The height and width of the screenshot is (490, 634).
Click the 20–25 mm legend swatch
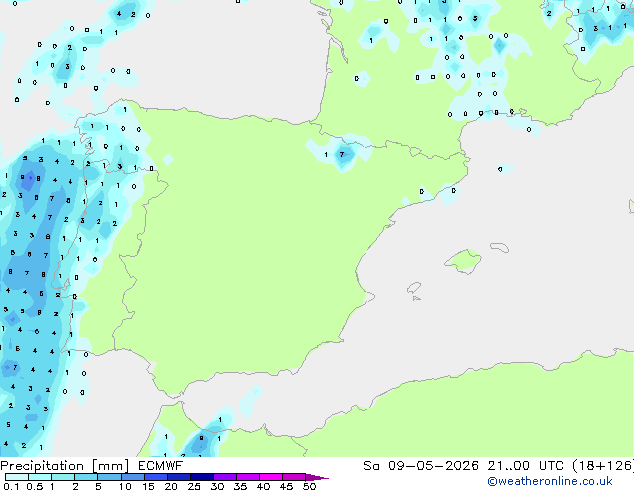click(178, 477)
